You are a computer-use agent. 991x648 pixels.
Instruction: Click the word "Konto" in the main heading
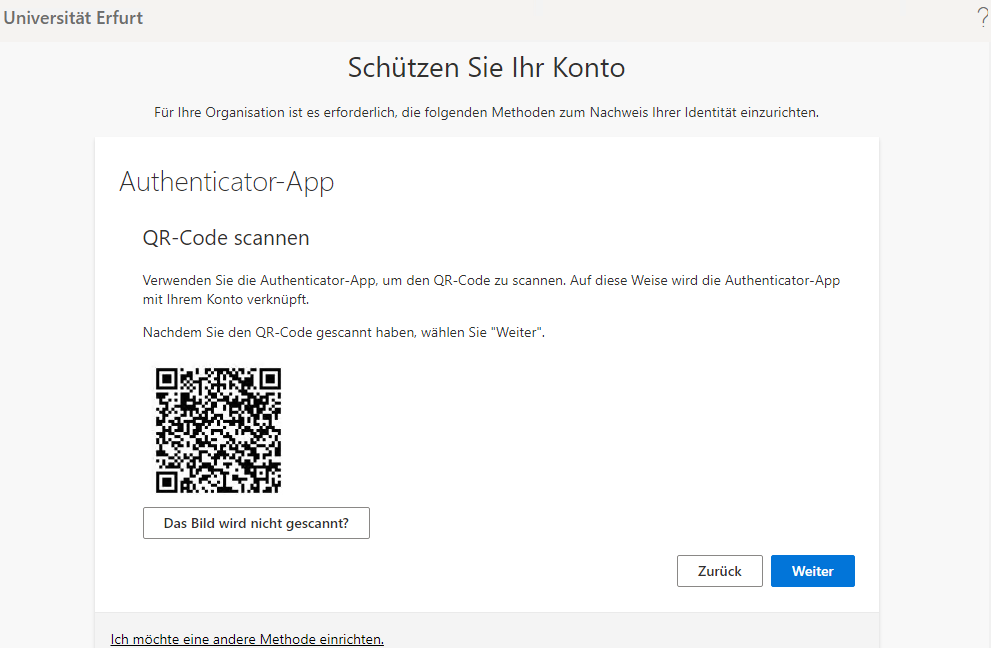[x=591, y=68]
